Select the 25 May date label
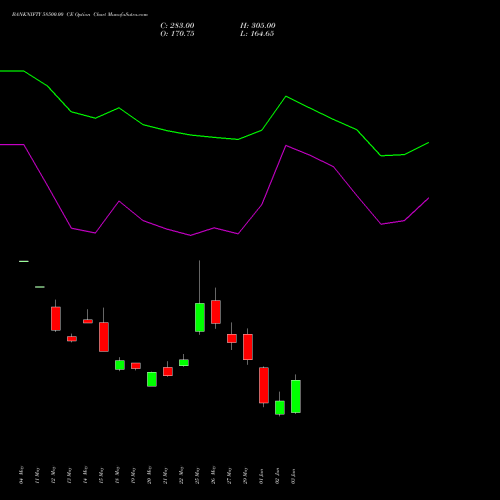Image resolution: width=500 pixels, height=500 pixels. tap(198, 475)
